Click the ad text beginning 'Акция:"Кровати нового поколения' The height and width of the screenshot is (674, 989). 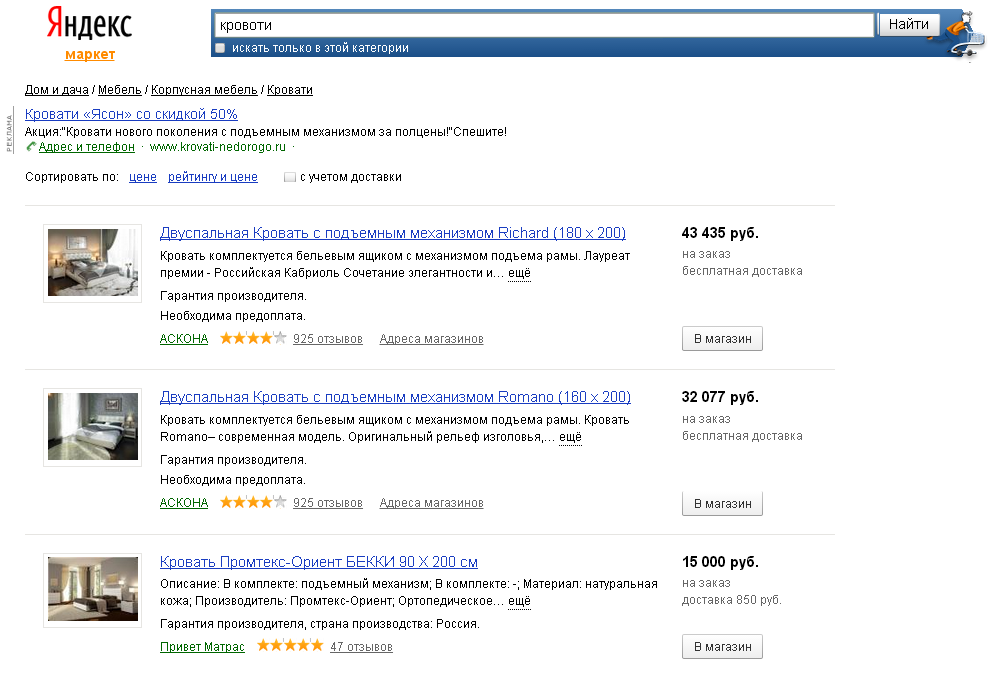(266, 132)
